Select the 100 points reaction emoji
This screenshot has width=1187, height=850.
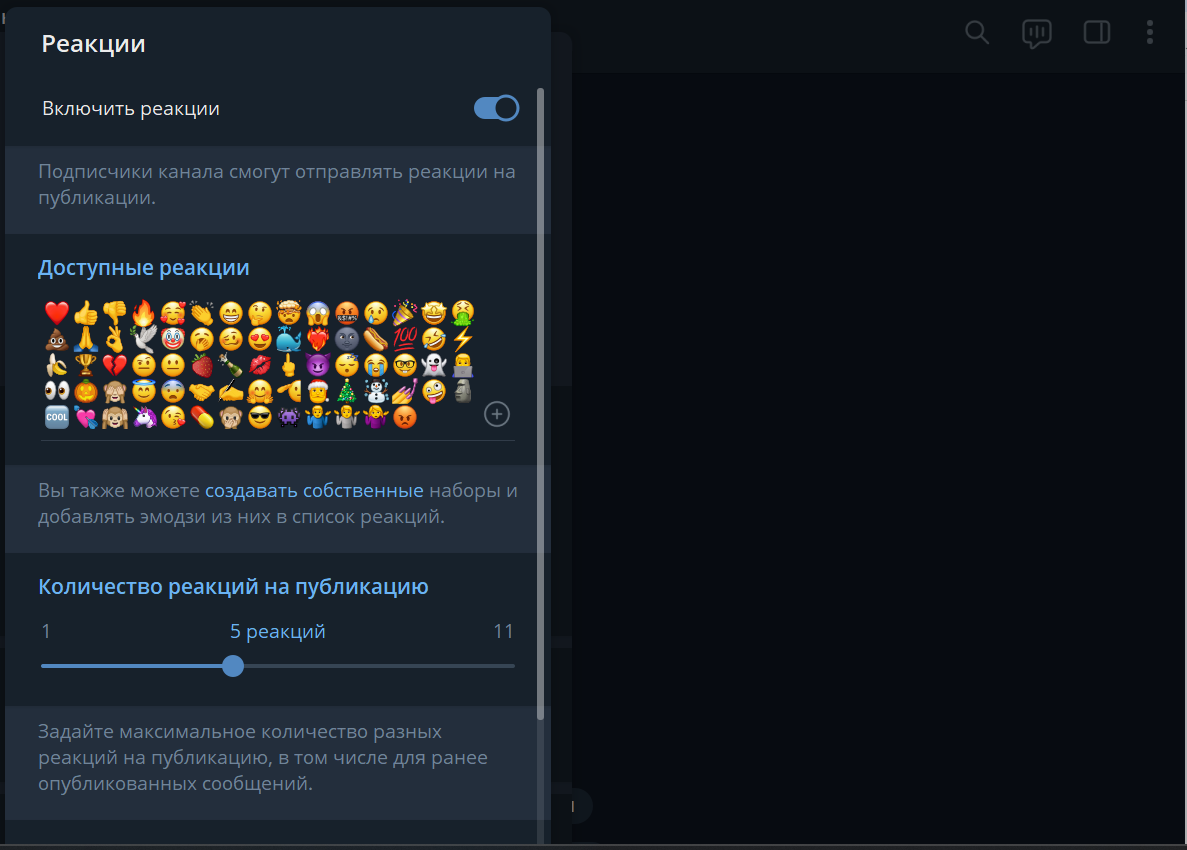[x=405, y=338]
